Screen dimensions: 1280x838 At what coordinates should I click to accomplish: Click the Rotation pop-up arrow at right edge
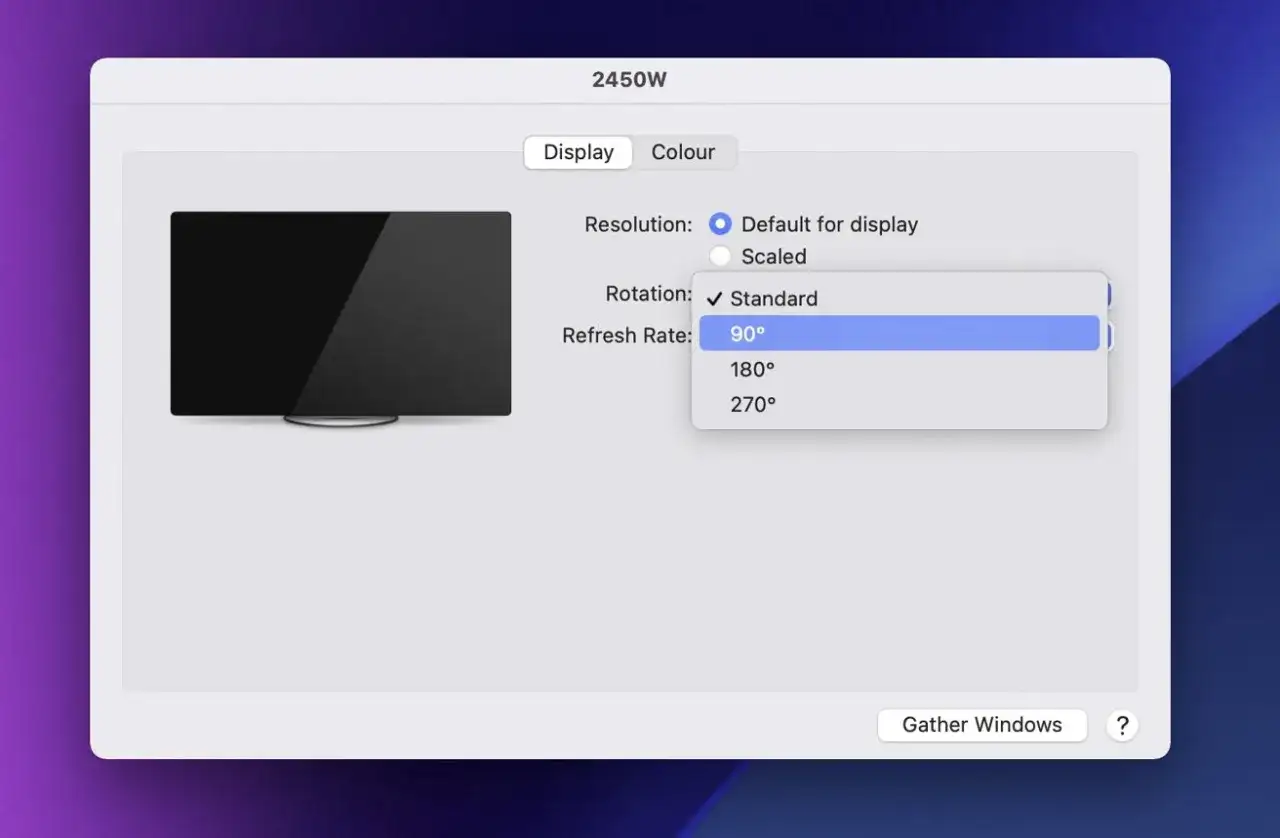click(1109, 294)
